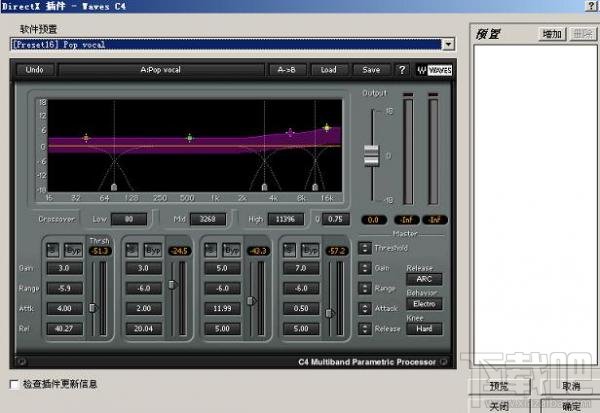This screenshot has width=600, height=413.
Task: Enable the plugin update info checkbox
Action: (x=13, y=384)
